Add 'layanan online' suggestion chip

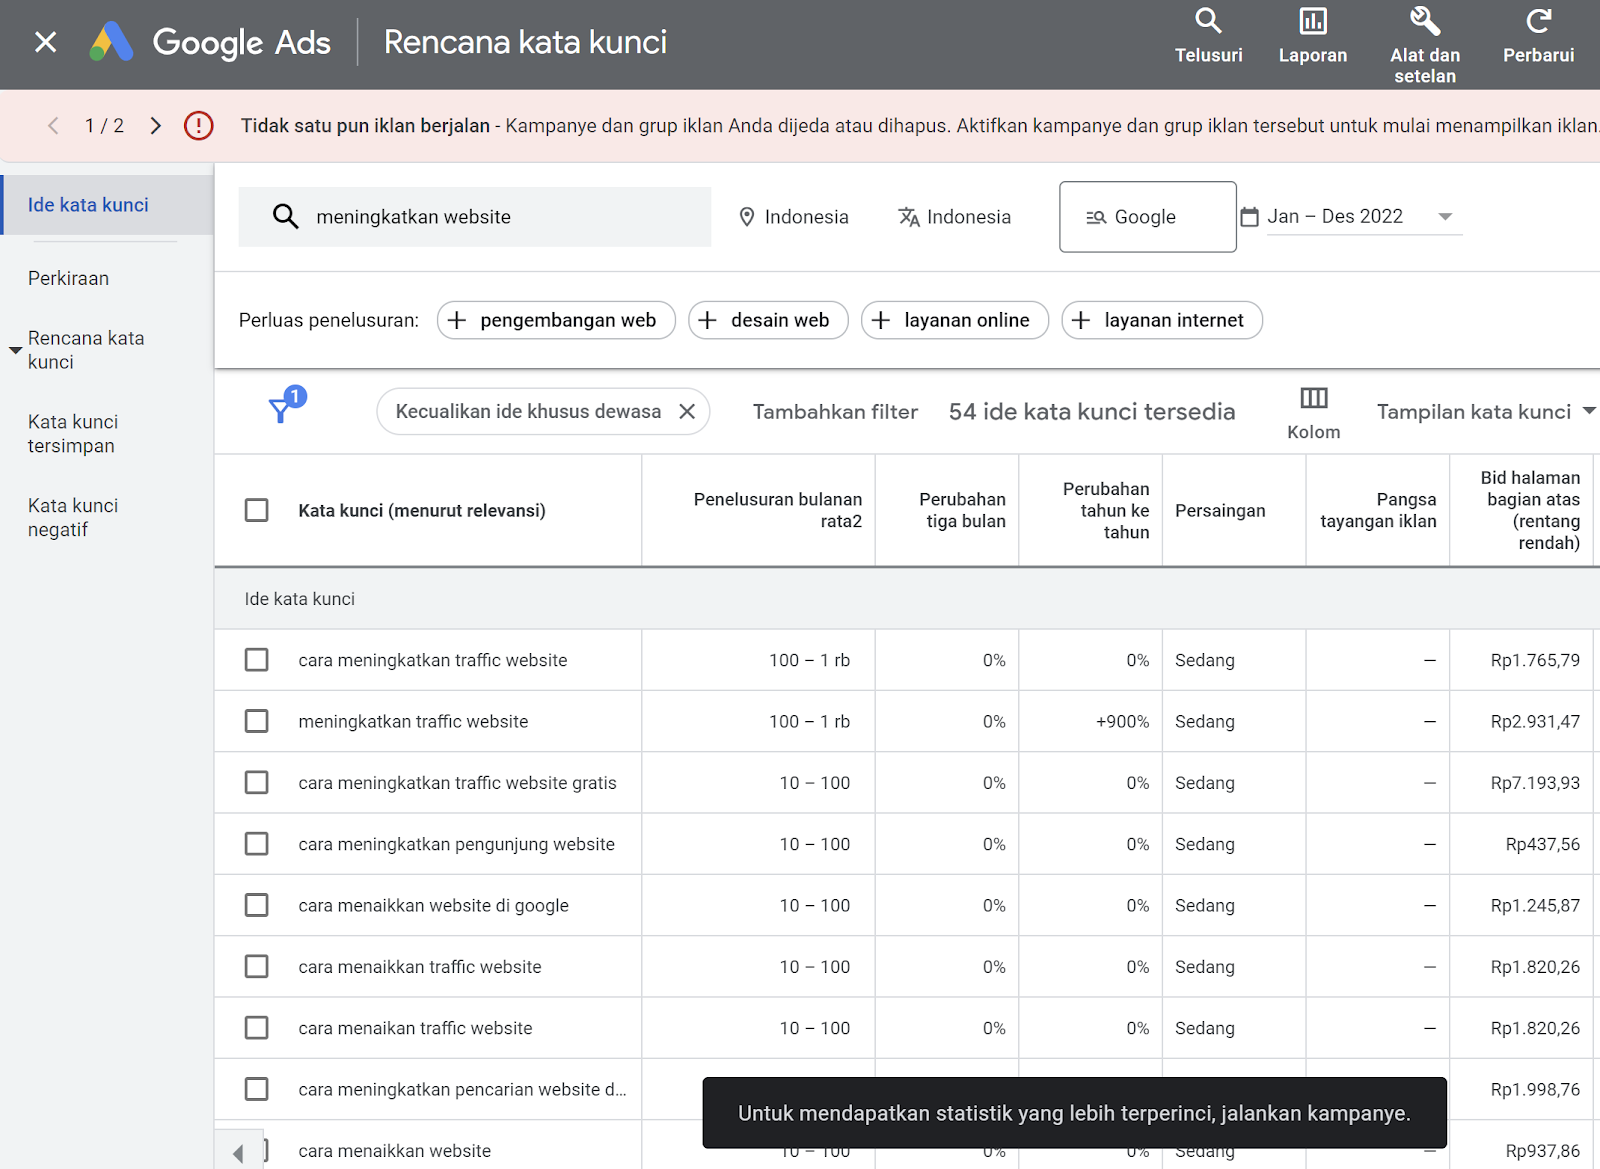(954, 320)
